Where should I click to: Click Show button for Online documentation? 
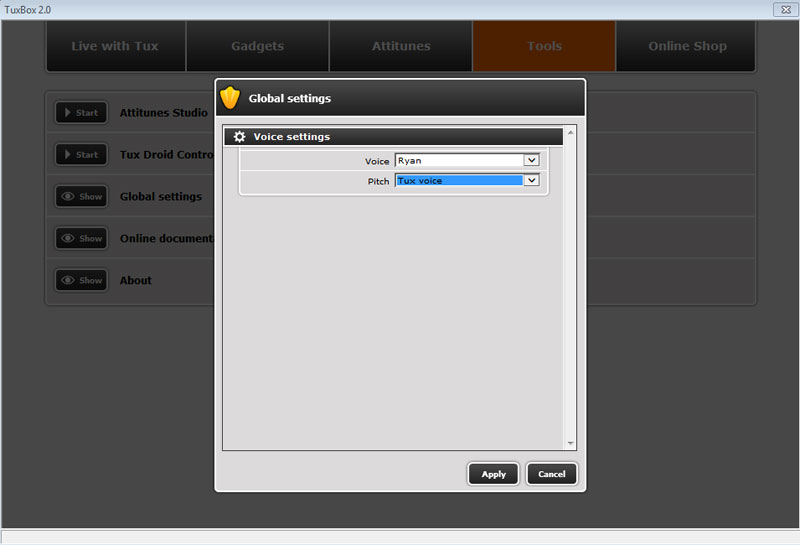point(81,239)
